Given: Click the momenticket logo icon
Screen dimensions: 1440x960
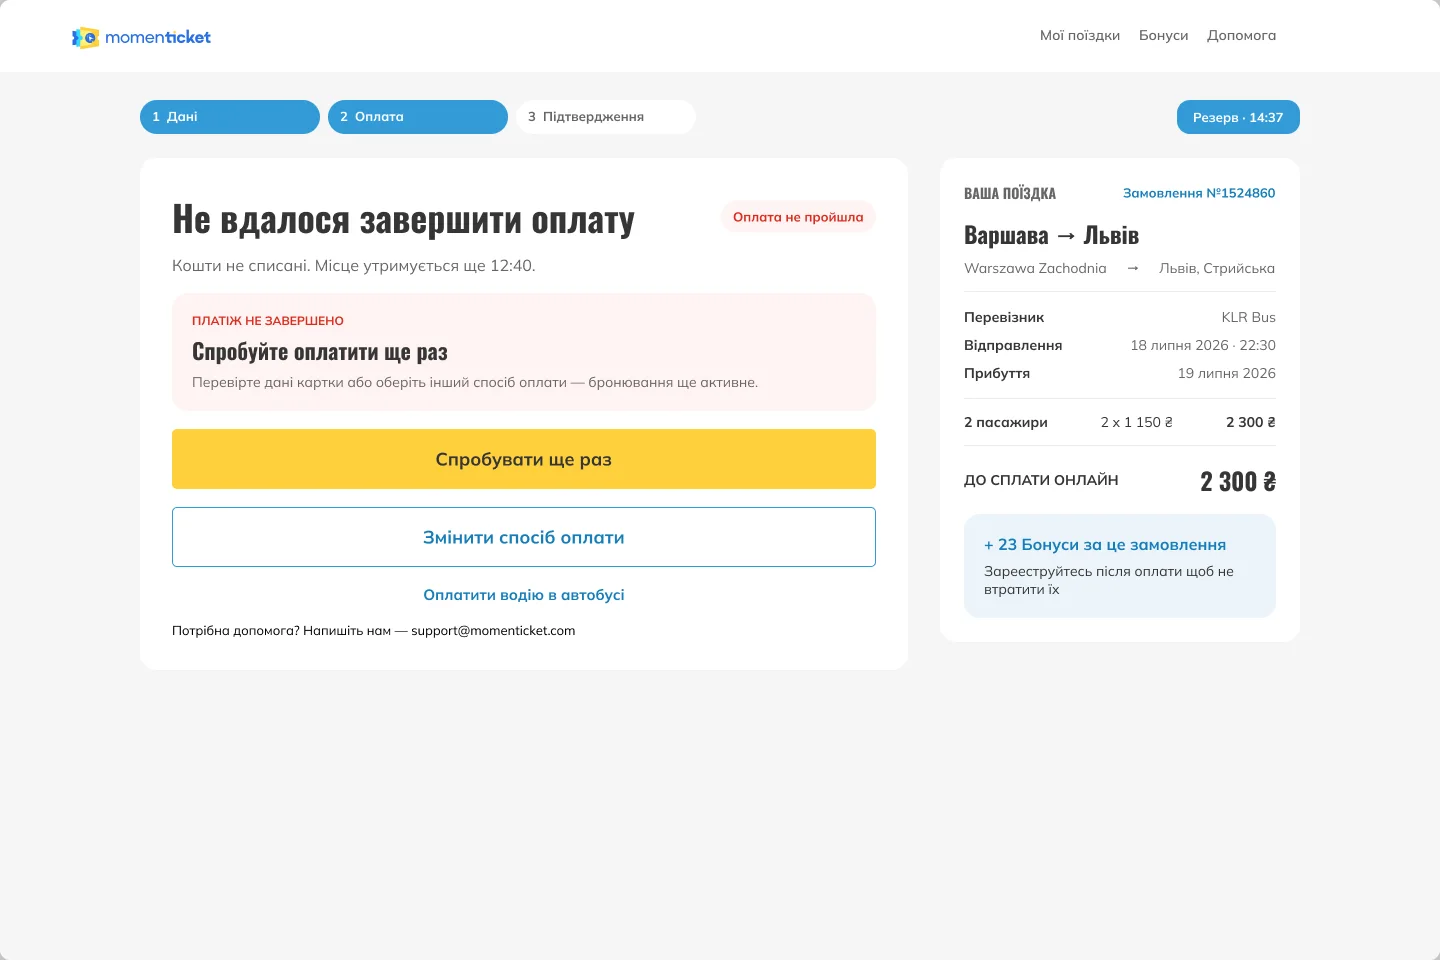Looking at the screenshot, I should [x=85, y=37].
